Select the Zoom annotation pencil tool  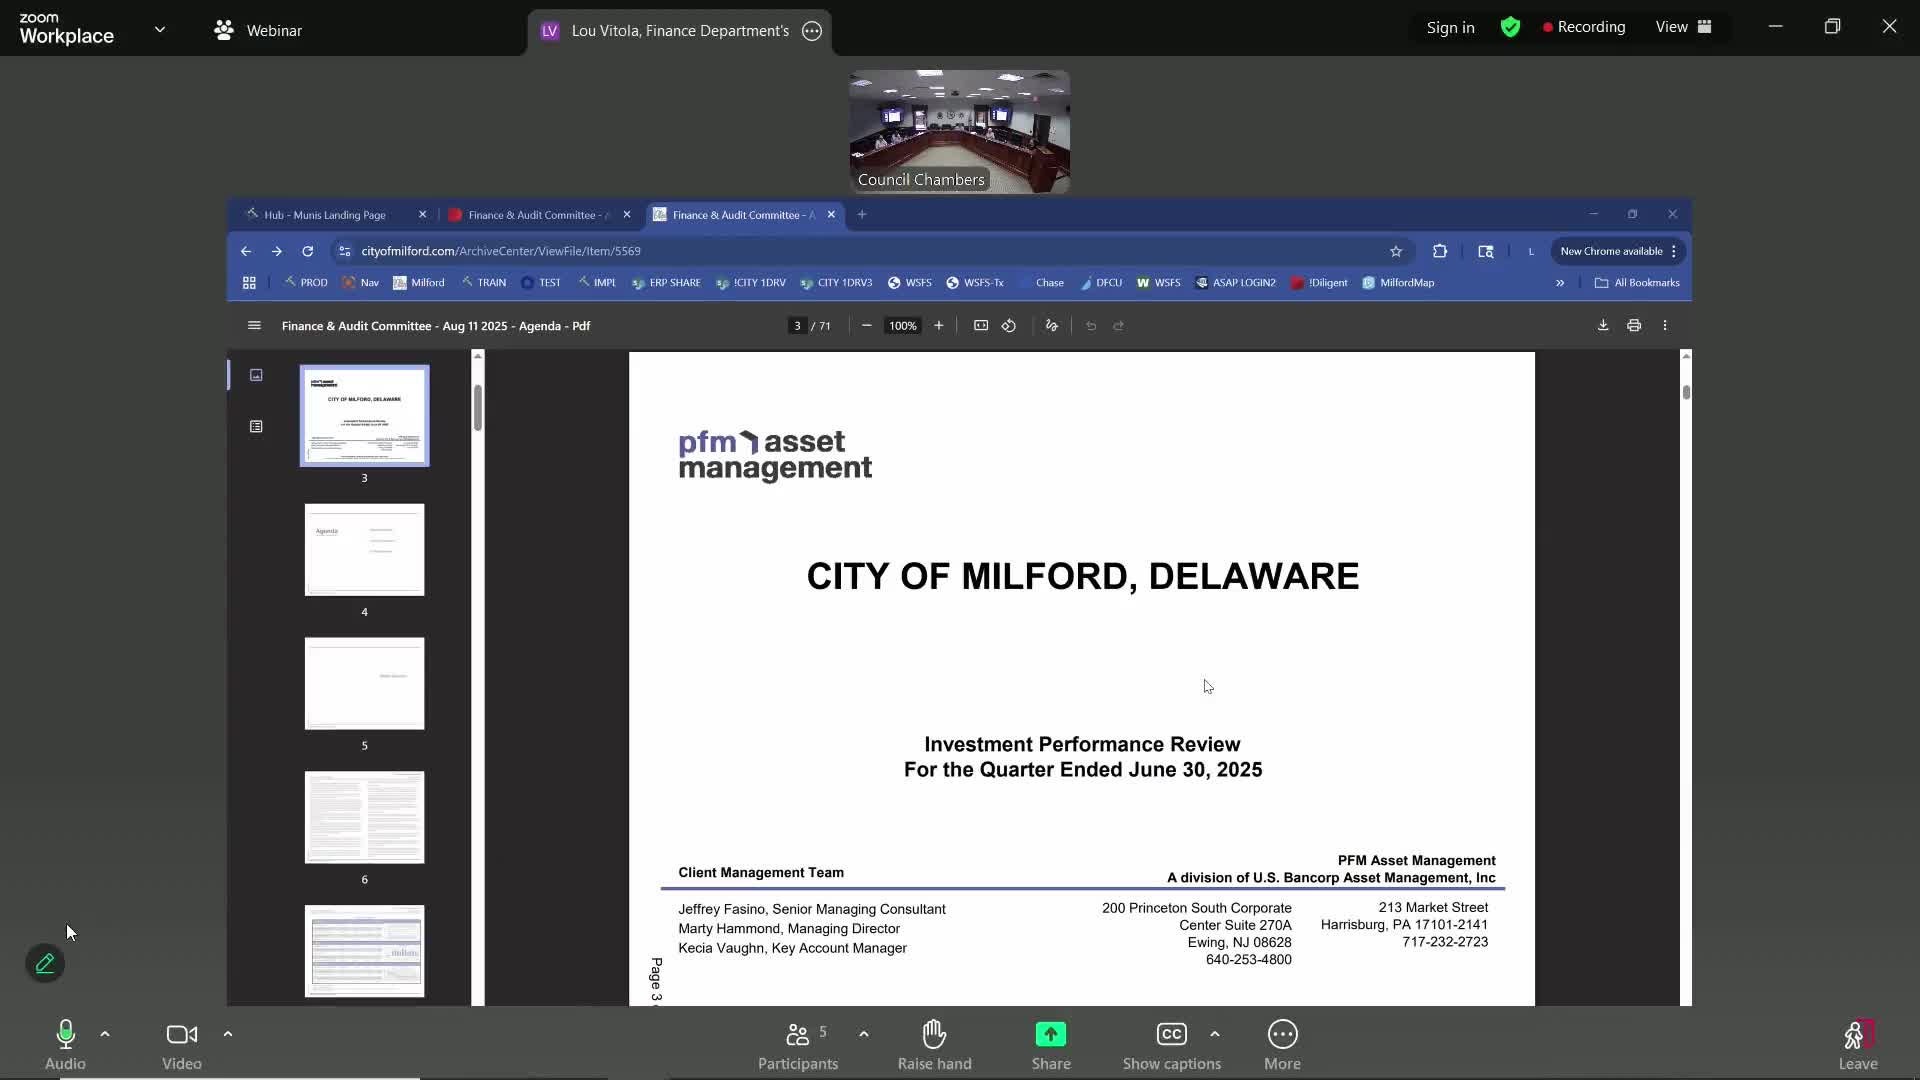pos(44,962)
